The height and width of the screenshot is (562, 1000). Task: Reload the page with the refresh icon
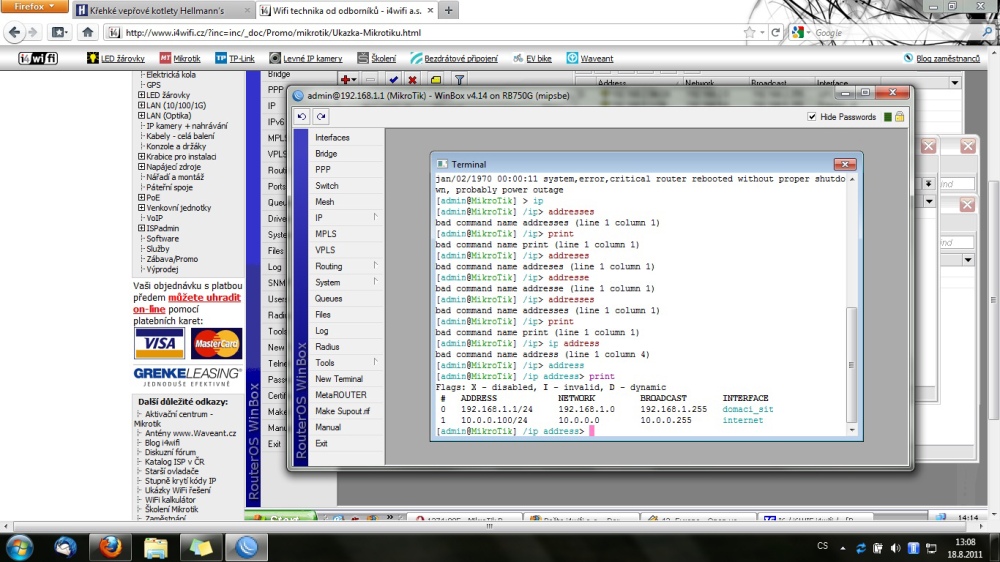click(776, 33)
